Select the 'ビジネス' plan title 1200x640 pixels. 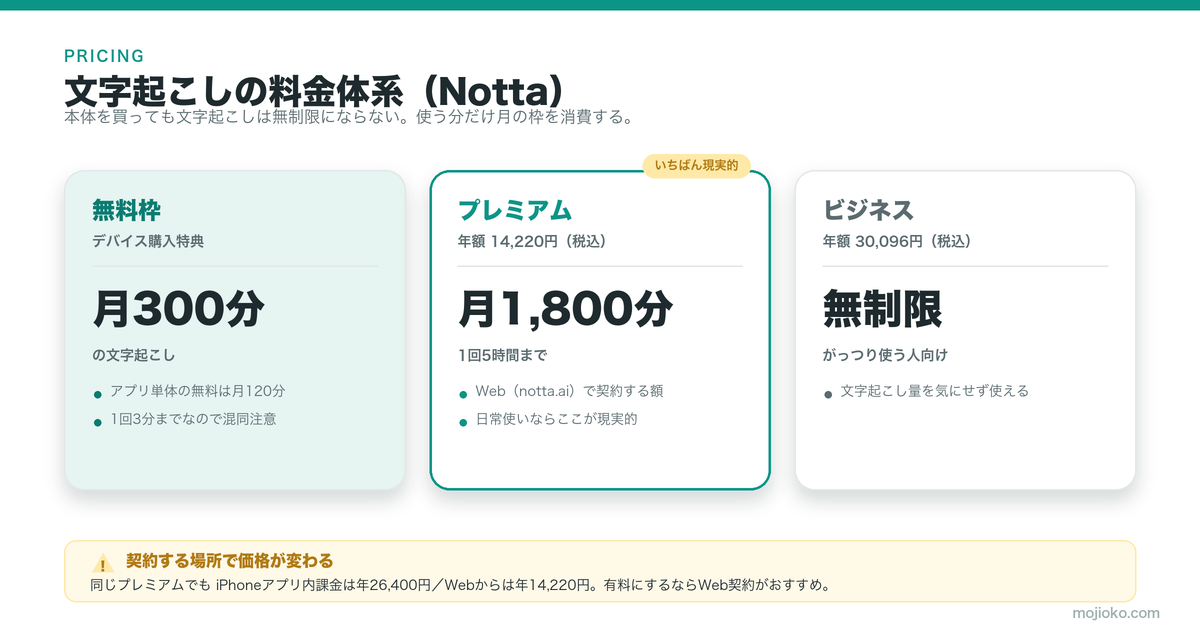point(868,210)
